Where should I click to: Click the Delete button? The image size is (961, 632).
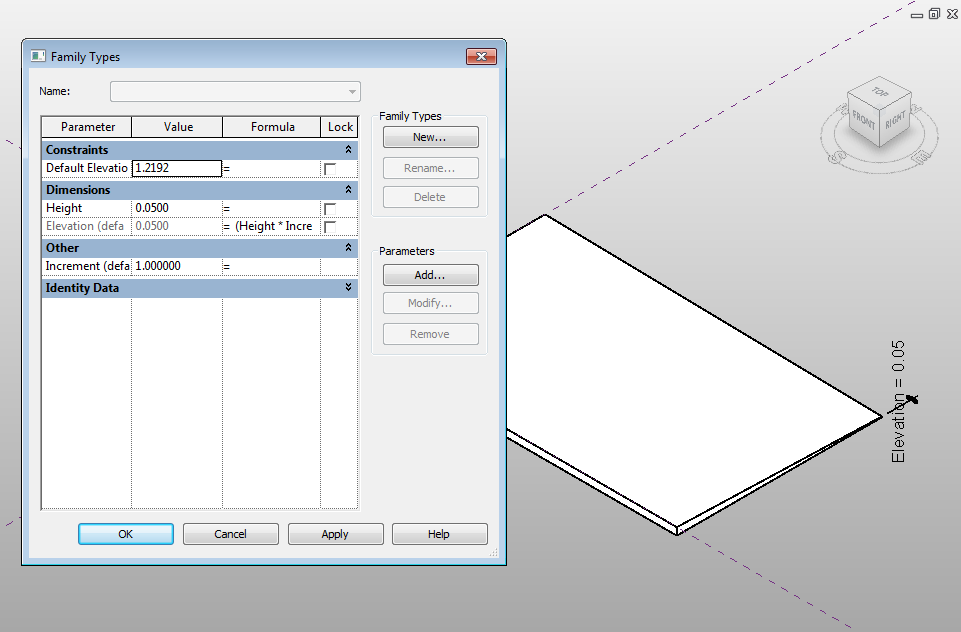coord(430,197)
